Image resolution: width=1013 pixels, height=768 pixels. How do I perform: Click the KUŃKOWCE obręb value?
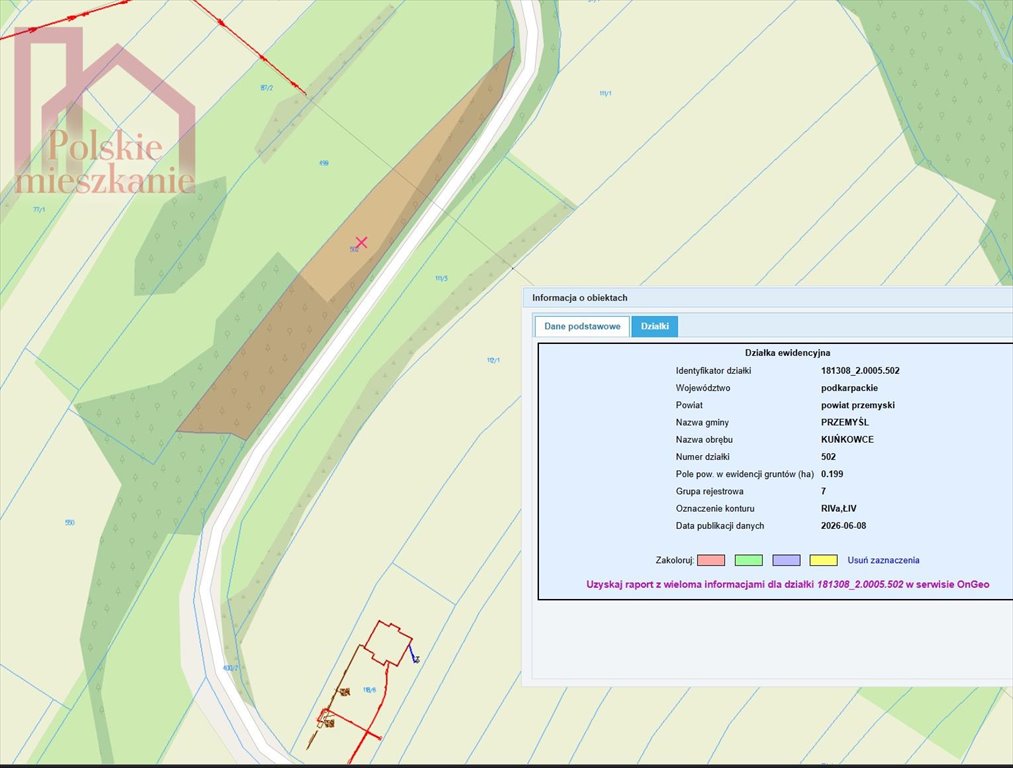847,440
